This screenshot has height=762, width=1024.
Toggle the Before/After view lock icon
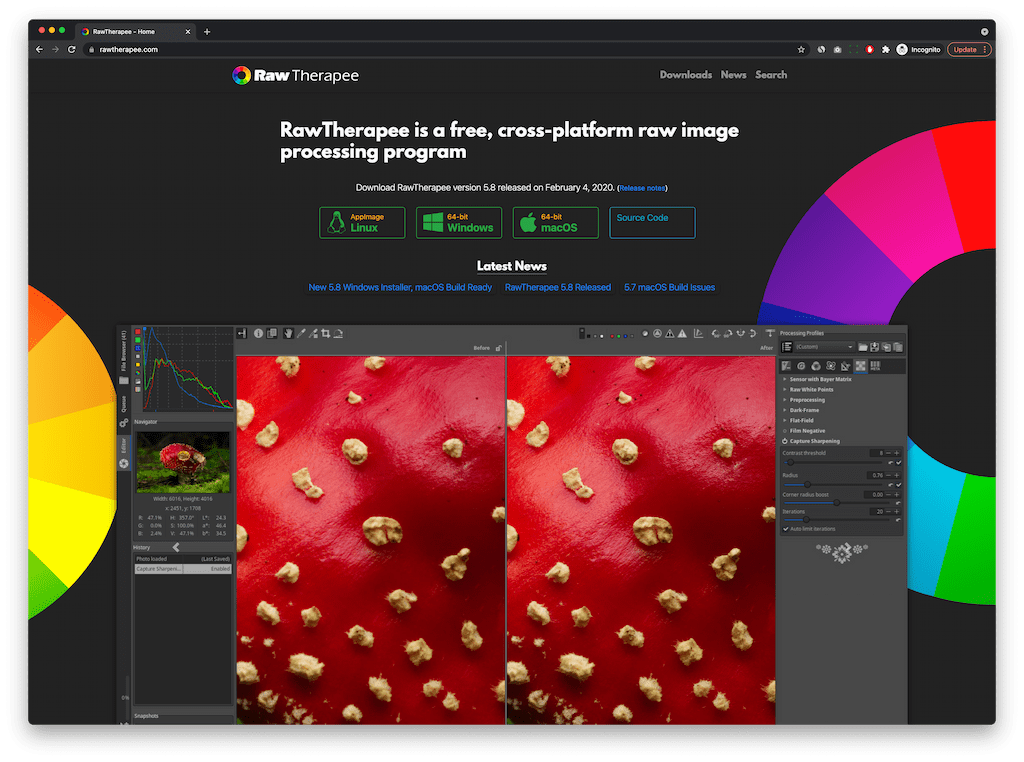[497, 347]
